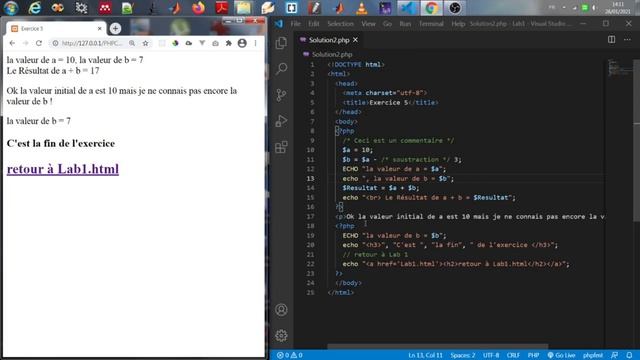This screenshot has width=640, height=360.
Task: Follow the 'retour à Lab1.html' link
Action: pos(63,169)
